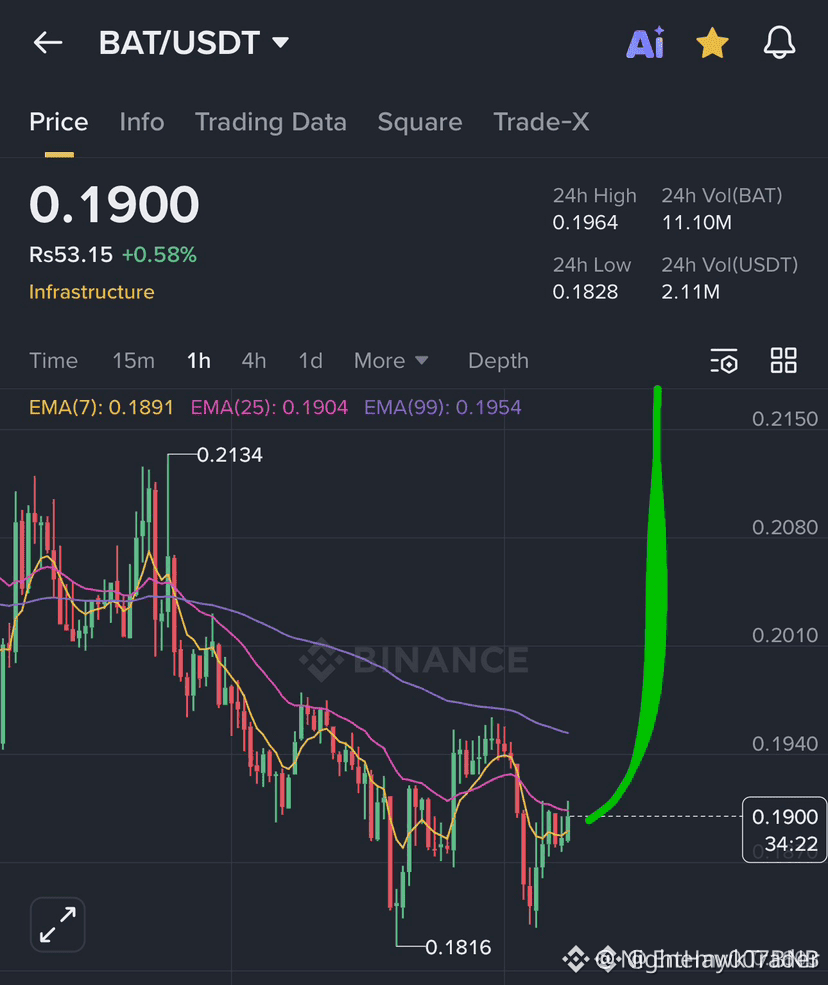Open the Square tab
Screen dimensions: 828x985
[419, 122]
